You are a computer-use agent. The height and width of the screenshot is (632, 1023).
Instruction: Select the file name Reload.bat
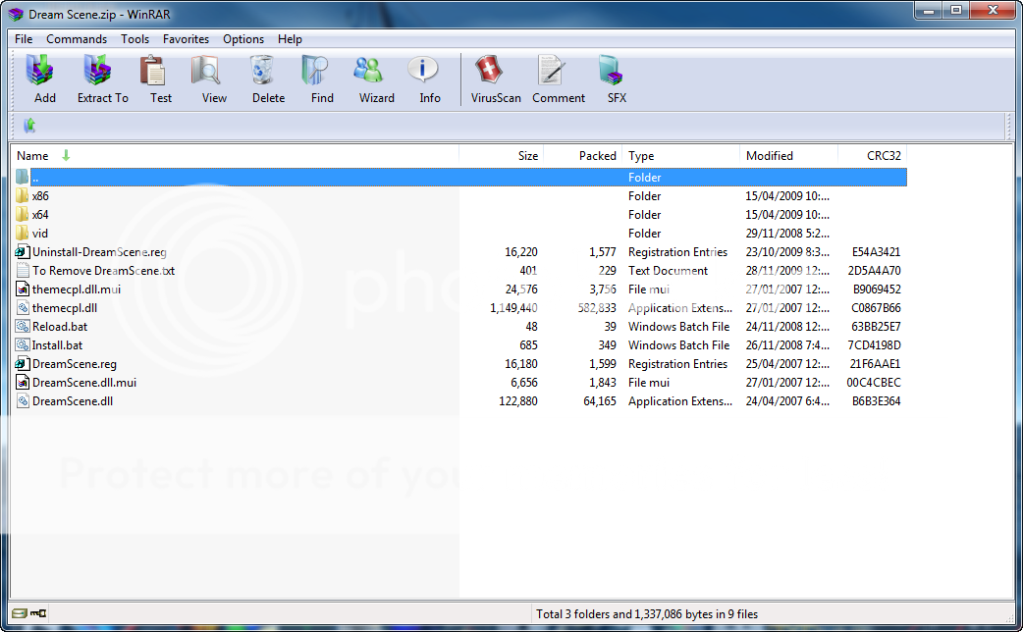click(59, 326)
